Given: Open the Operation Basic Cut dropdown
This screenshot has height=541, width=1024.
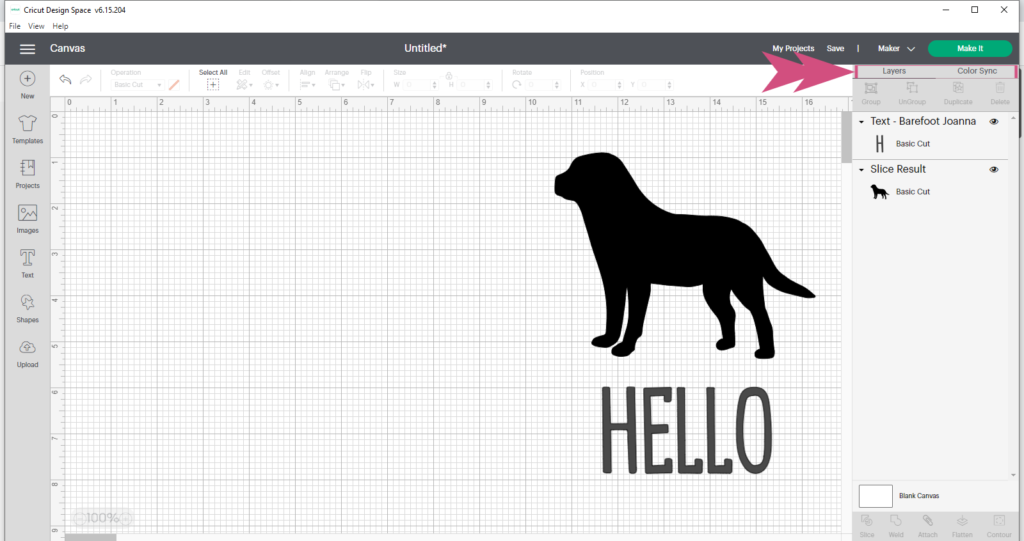Looking at the screenshot, I should (x=137, y=85).
